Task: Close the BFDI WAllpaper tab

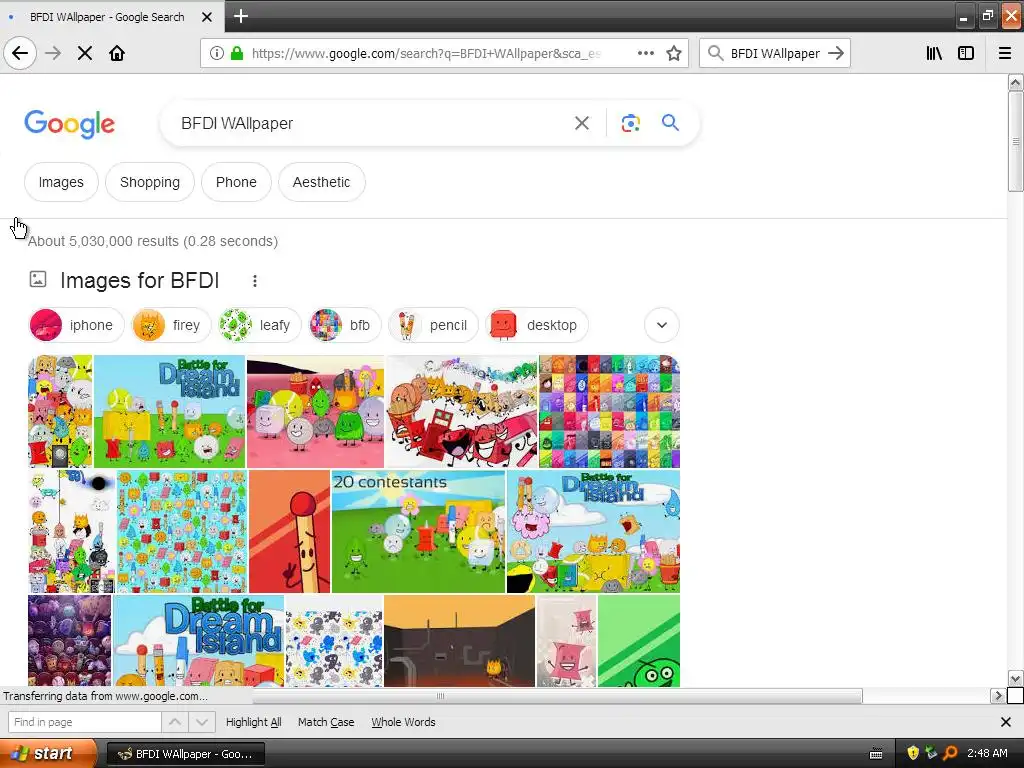Action: (x=207, y=17)
